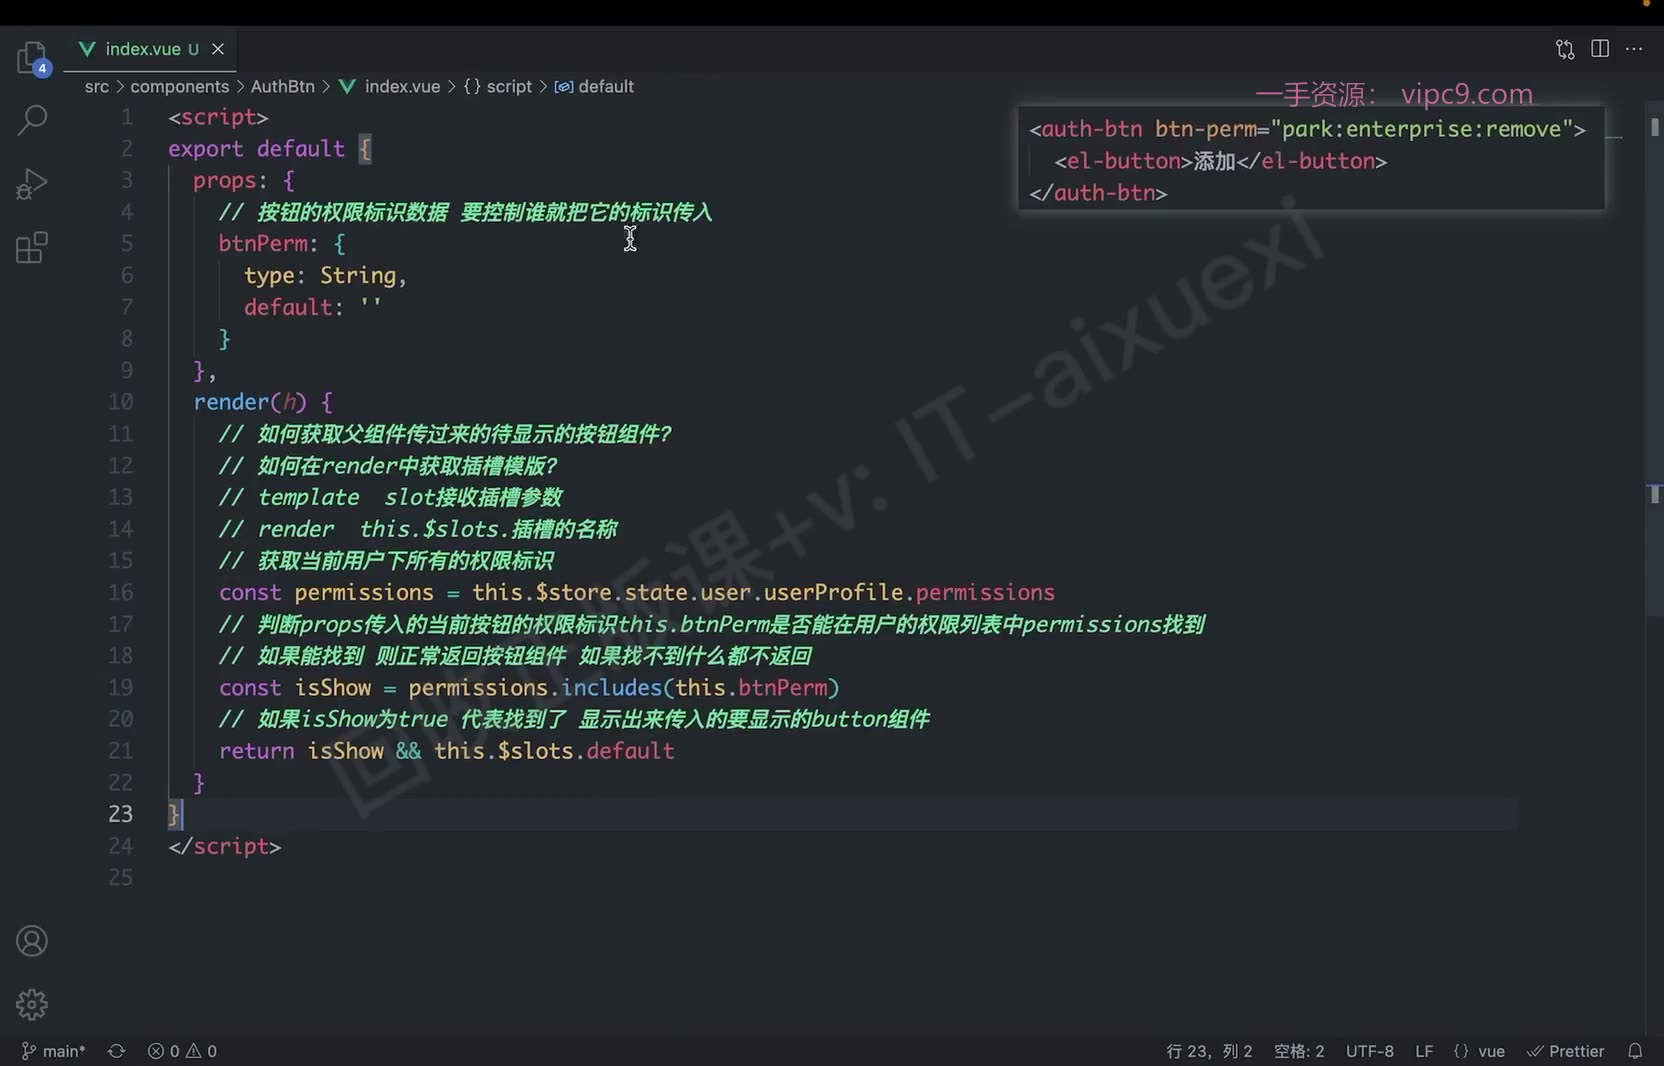1664x1066 pixels.
Task: Click the open changes compare icon
Action: (x=1565, y=49)
